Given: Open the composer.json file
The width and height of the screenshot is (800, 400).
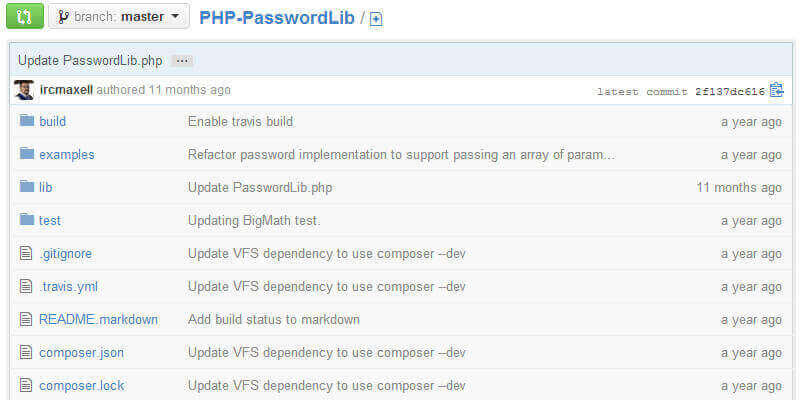Looking at the screenshot, I should (x=81, y=352).
